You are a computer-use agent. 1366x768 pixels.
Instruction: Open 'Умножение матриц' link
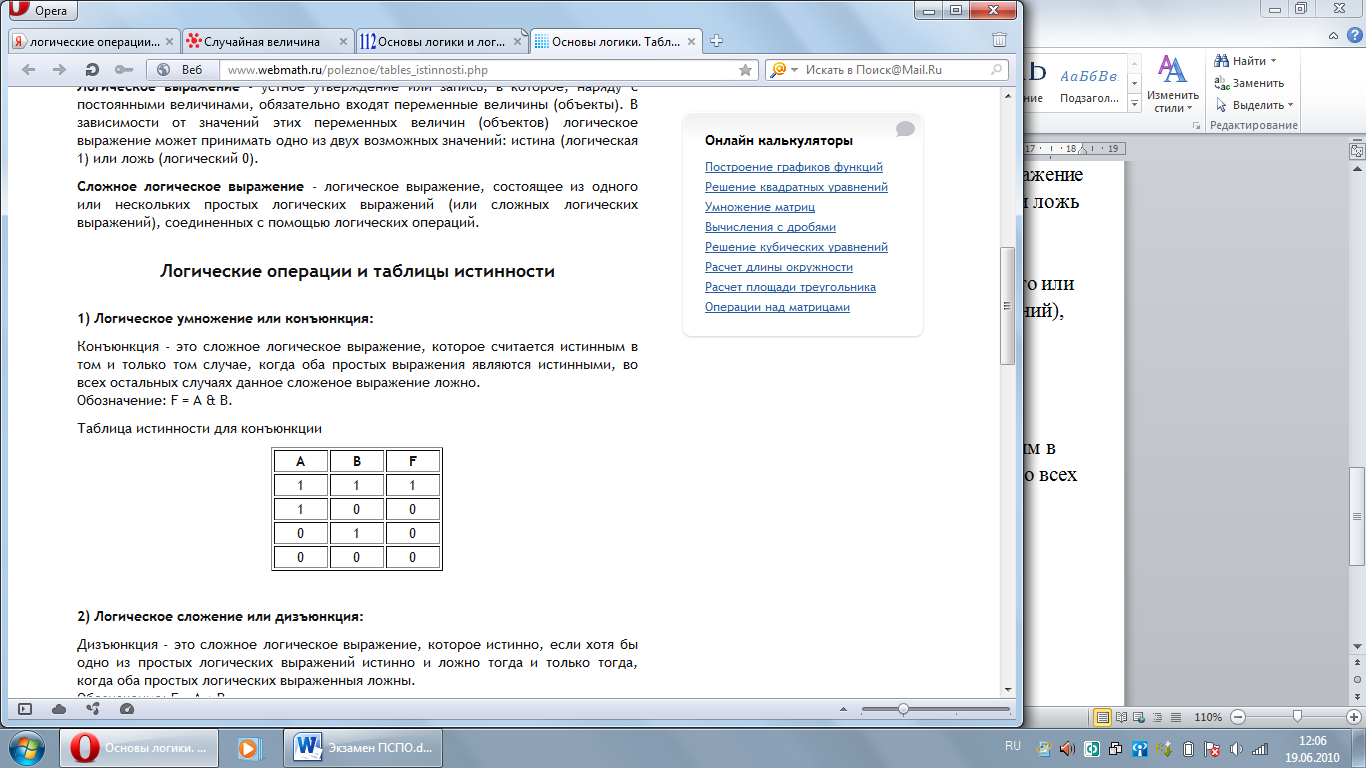click(x=760, y=207)
